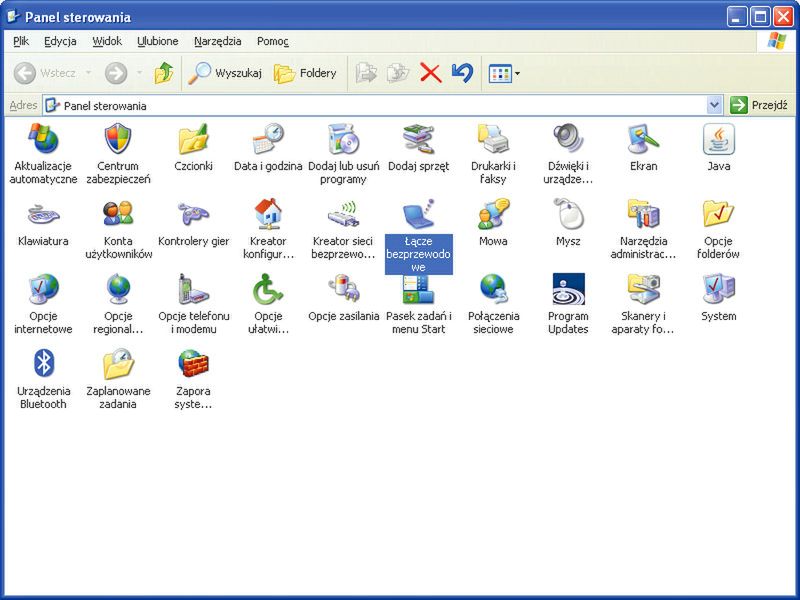Open Klawiatura keyboard settings
The height and width of the screenshot is (600, 800).
(43, 222)
